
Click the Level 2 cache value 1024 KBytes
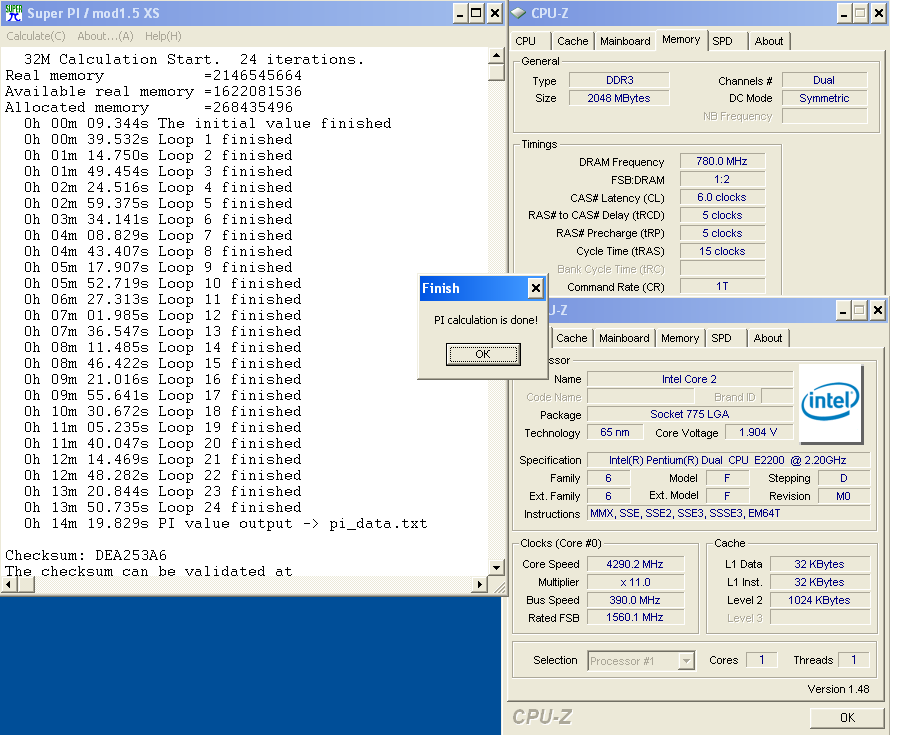(x=819, y=600)
